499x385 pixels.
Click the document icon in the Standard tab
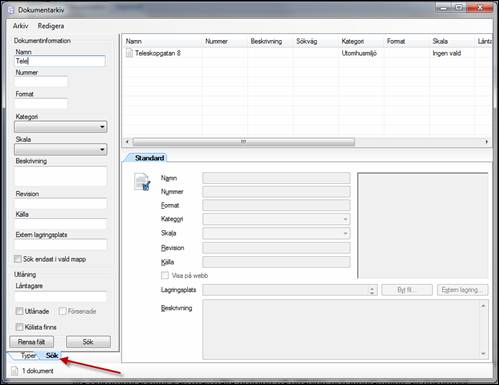pos(142,182)
